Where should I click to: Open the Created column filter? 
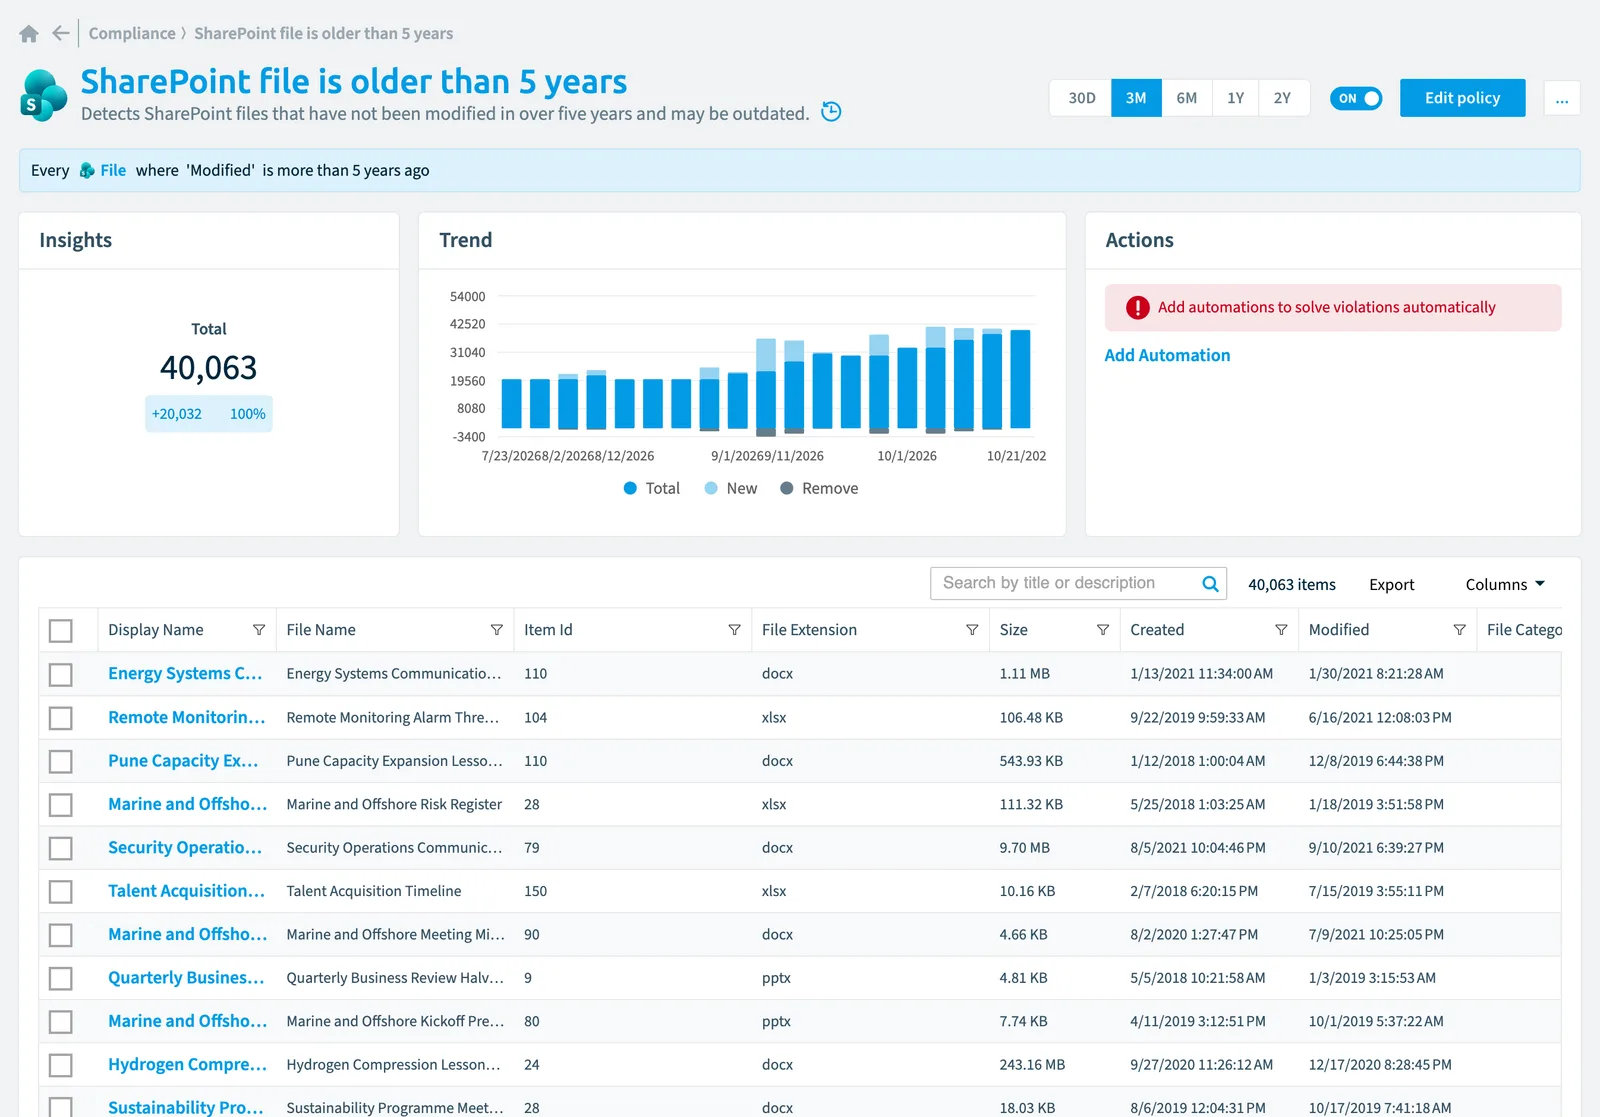[1281, 630]
